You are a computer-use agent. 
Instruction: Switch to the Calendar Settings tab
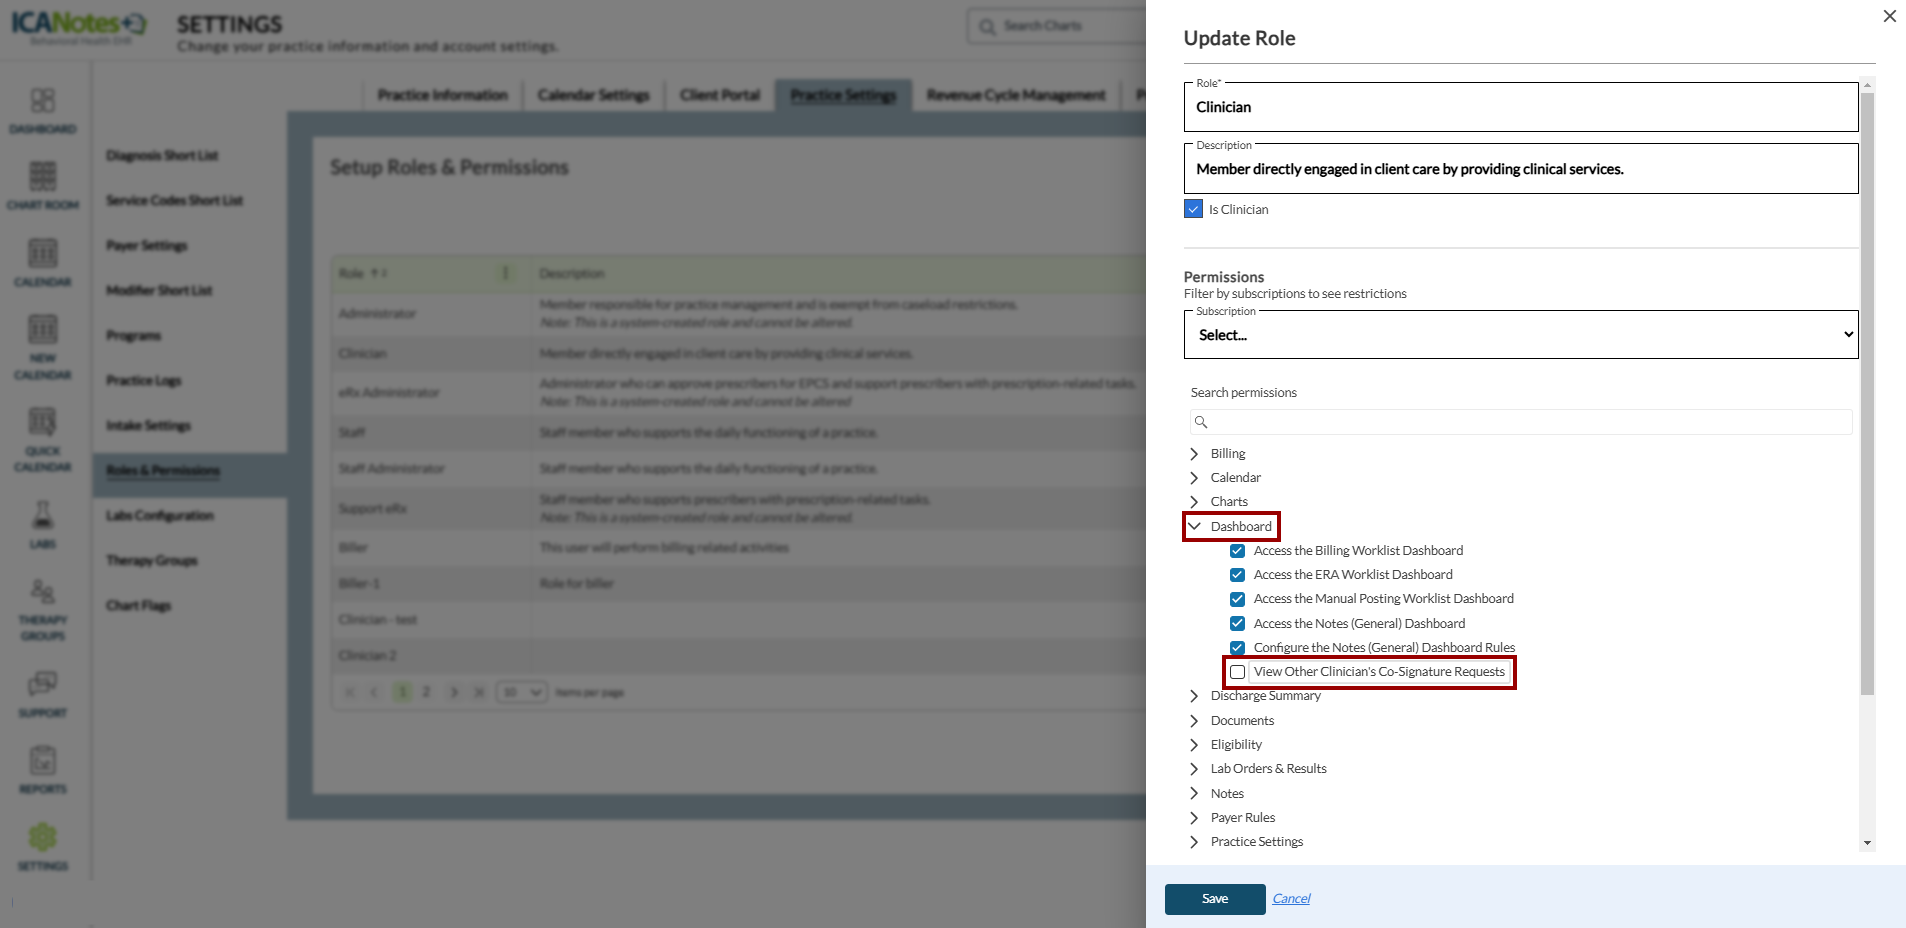pos(593,95)
